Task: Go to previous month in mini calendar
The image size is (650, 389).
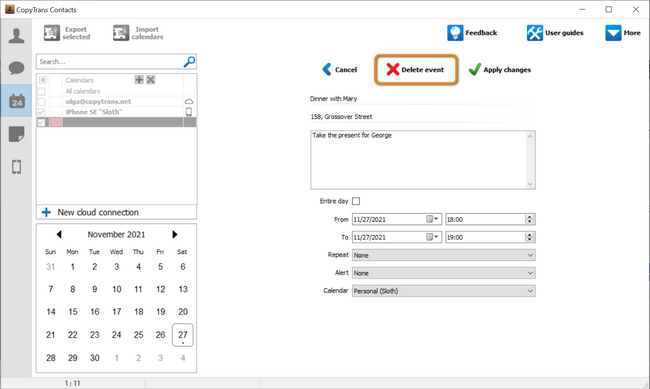Action: (x=59, y=235)
